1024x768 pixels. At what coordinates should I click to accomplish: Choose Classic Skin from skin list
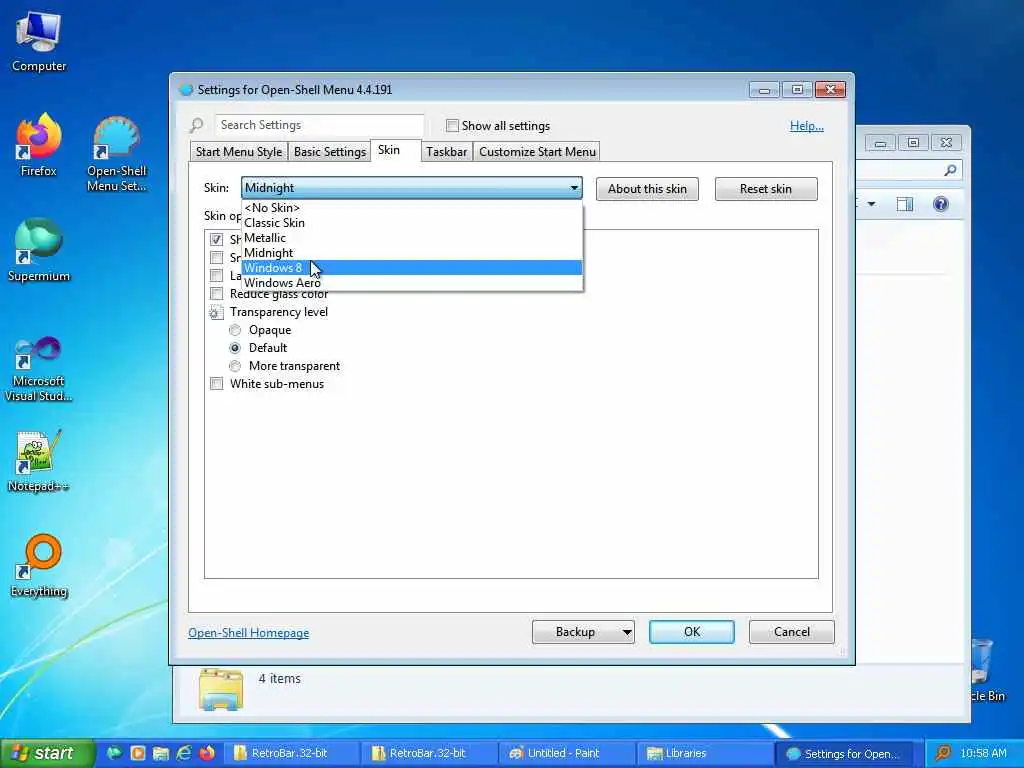click(x=411, y=223)
